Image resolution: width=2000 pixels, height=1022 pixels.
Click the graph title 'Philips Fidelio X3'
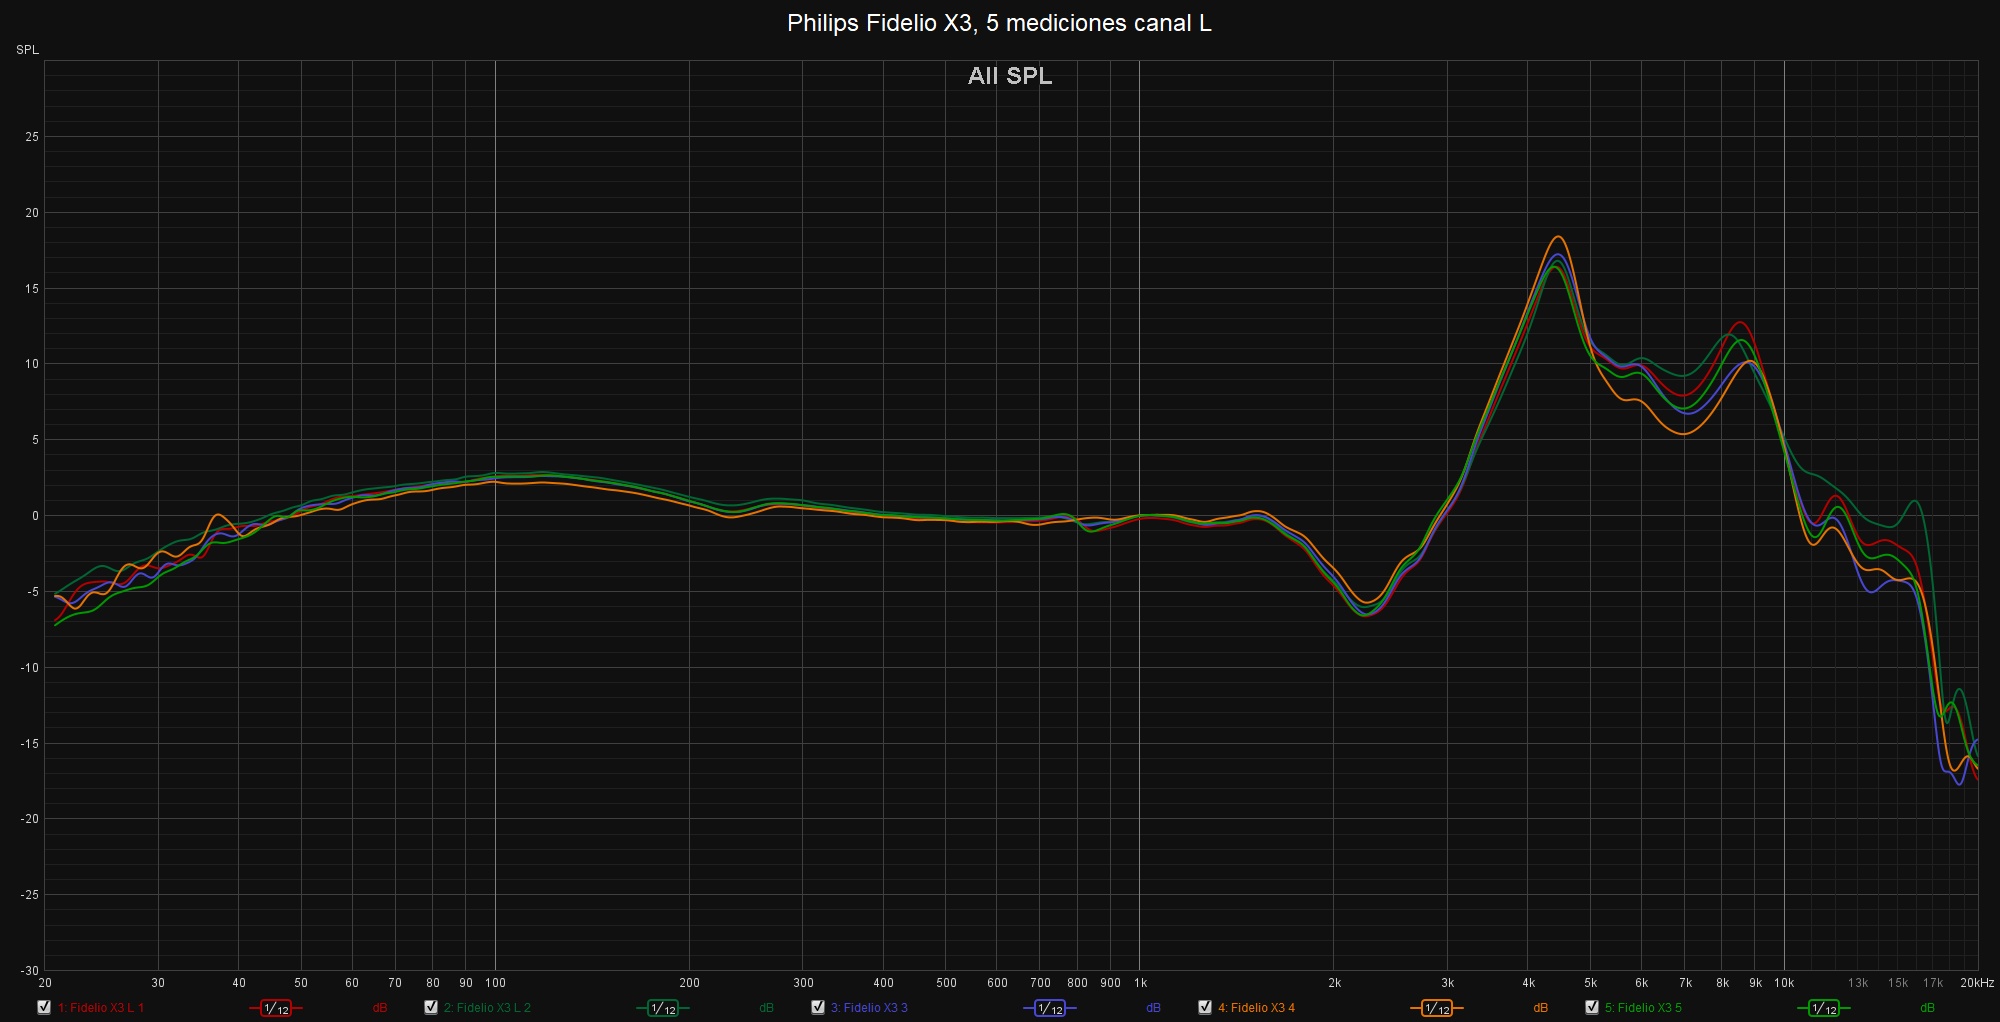(x=999, y=23)
